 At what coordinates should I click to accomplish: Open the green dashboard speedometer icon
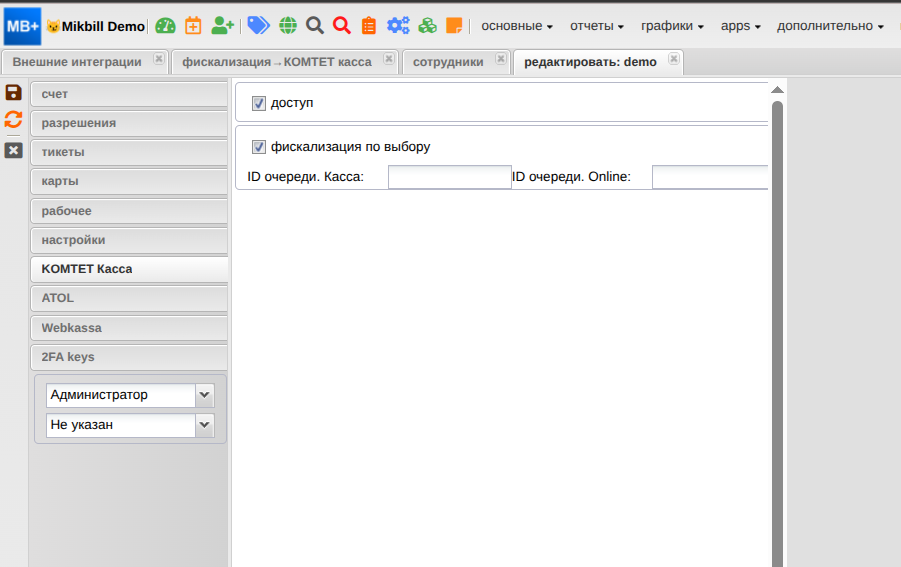coord(165,26)
